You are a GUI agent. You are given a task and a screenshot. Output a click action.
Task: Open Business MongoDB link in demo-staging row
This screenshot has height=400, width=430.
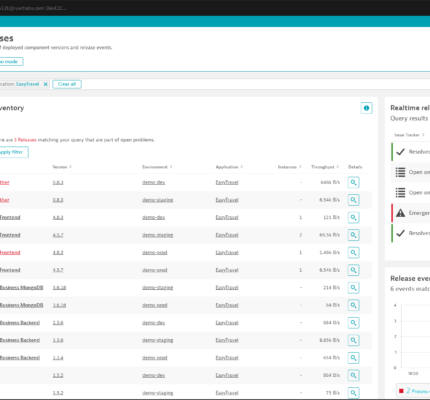(x=21, y=288)
